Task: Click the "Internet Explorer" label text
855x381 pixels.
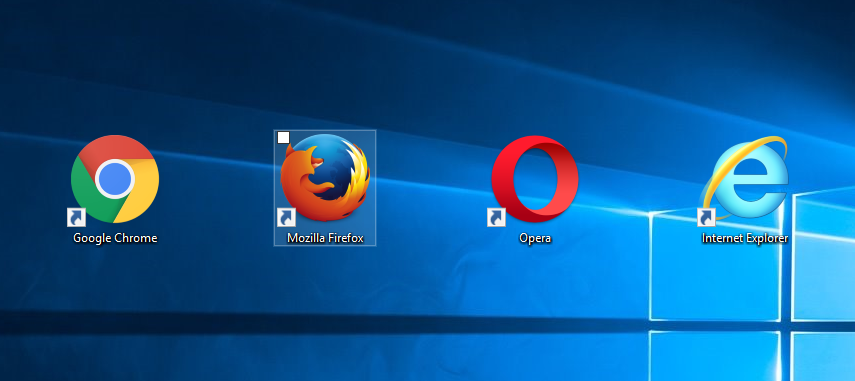Action: (745, 238)
